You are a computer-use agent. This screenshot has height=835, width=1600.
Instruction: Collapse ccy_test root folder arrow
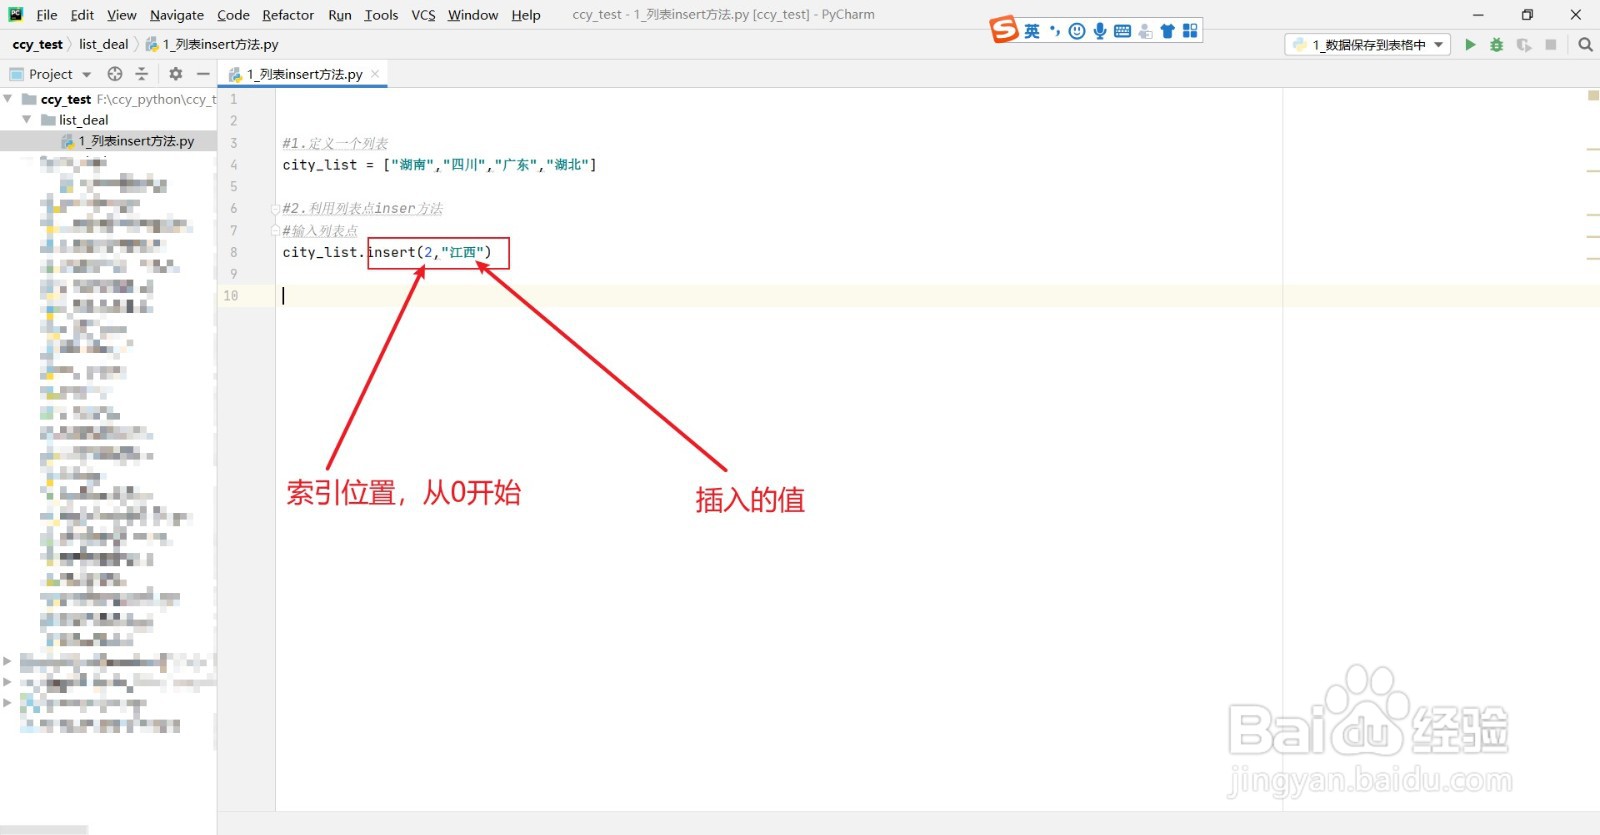tap(8, 99)
